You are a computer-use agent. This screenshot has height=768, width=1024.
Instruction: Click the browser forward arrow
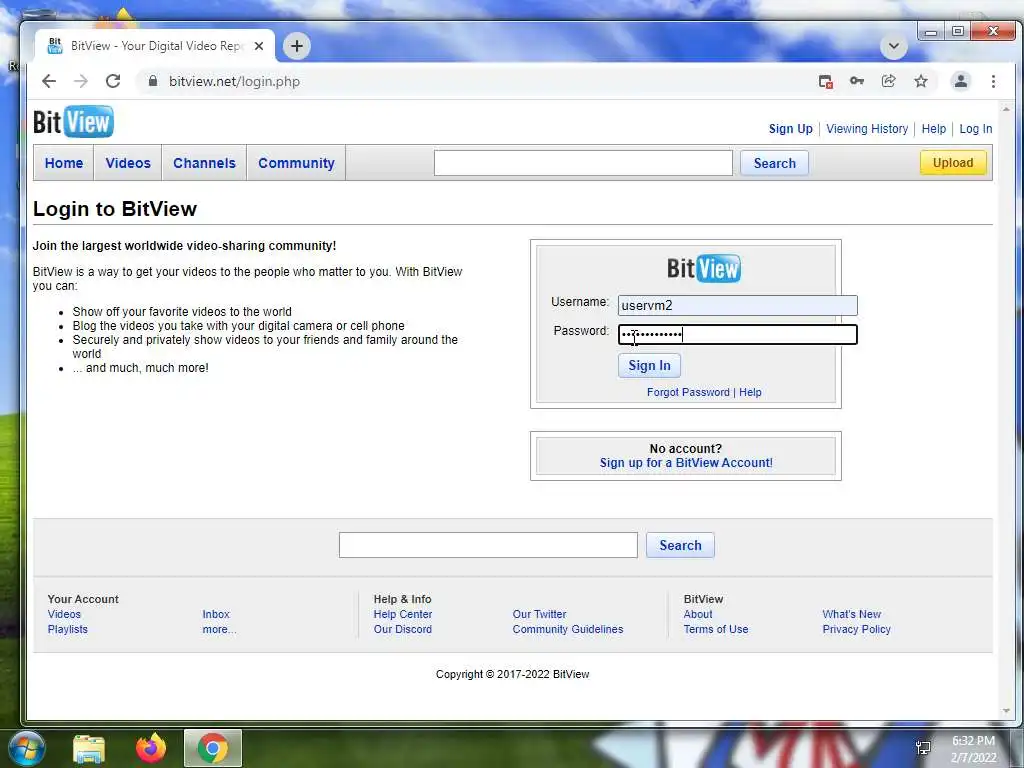tap(81, 81)
